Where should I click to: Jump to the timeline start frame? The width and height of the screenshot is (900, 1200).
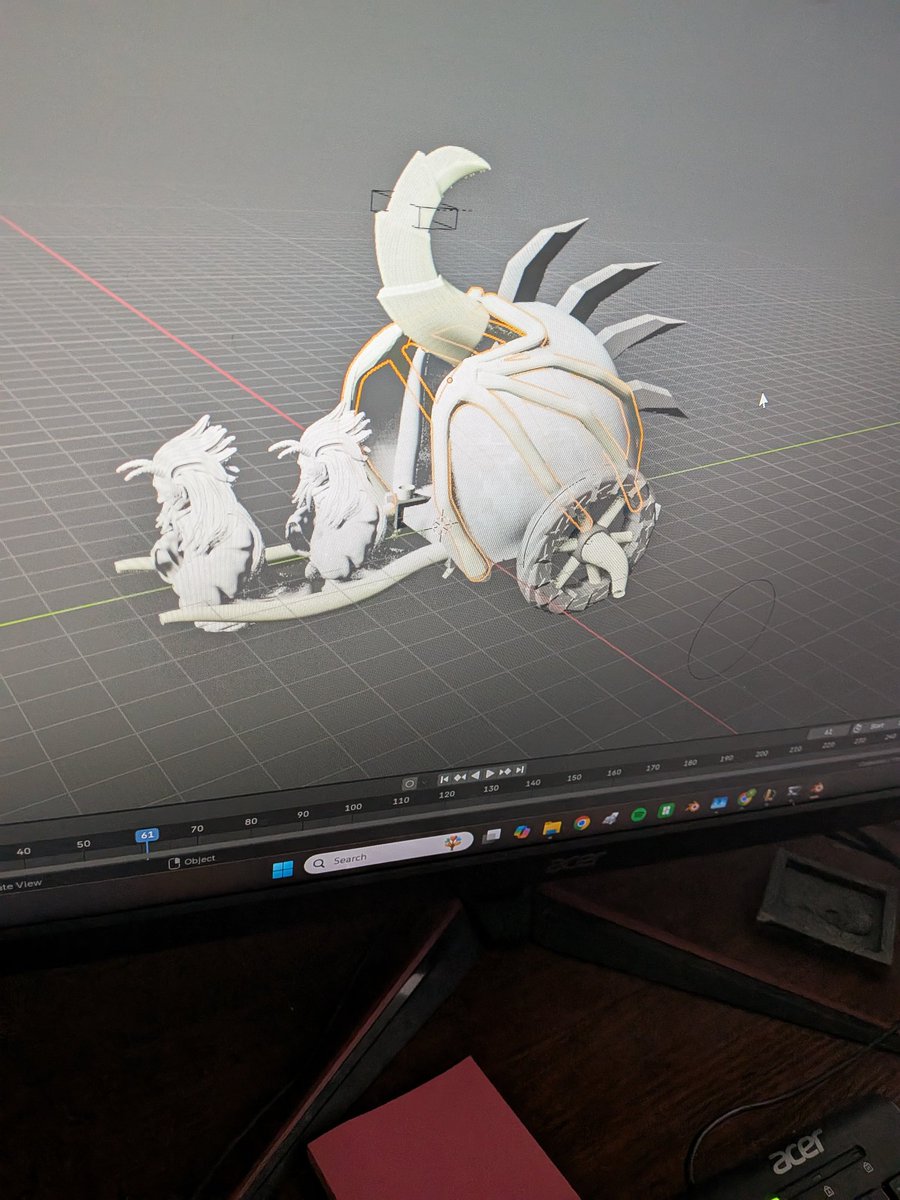tap(444, 779)
